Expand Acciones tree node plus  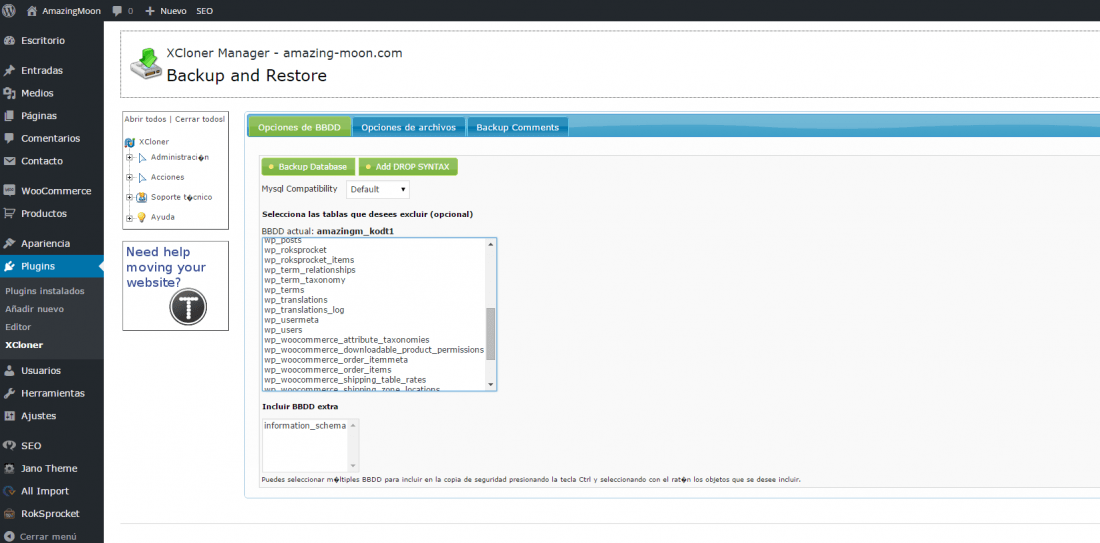pyautogui.click(x=130, y=177)
